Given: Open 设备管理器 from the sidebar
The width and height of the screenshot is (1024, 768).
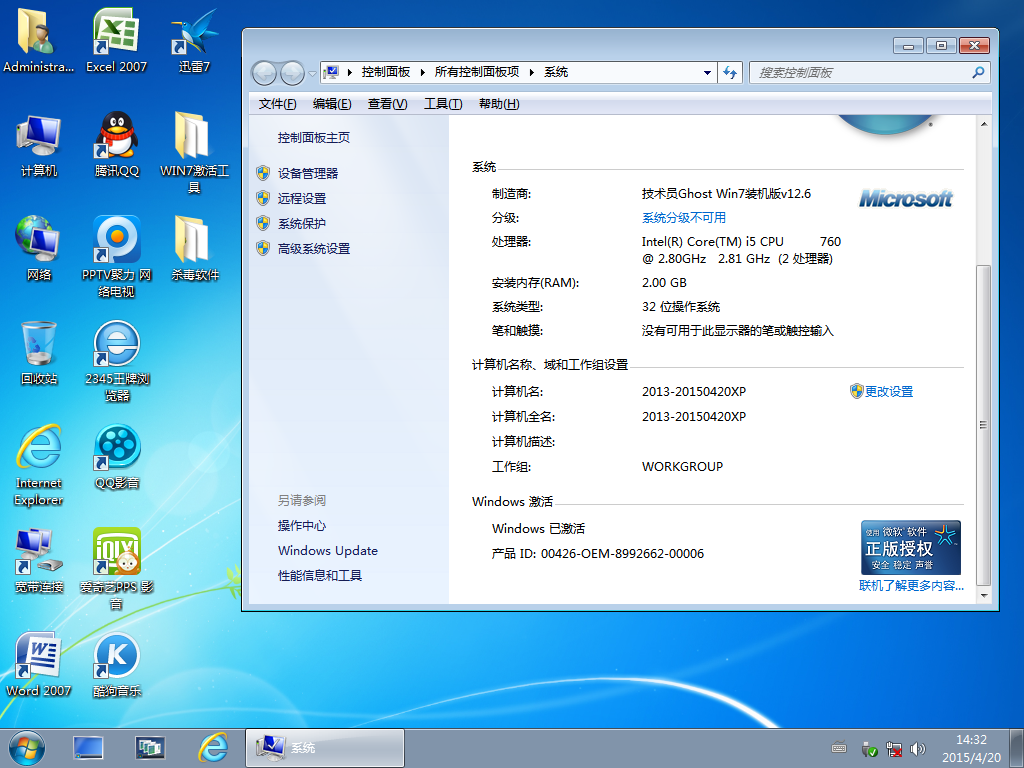Looking at the screenshot, I should tap(308, 173).
